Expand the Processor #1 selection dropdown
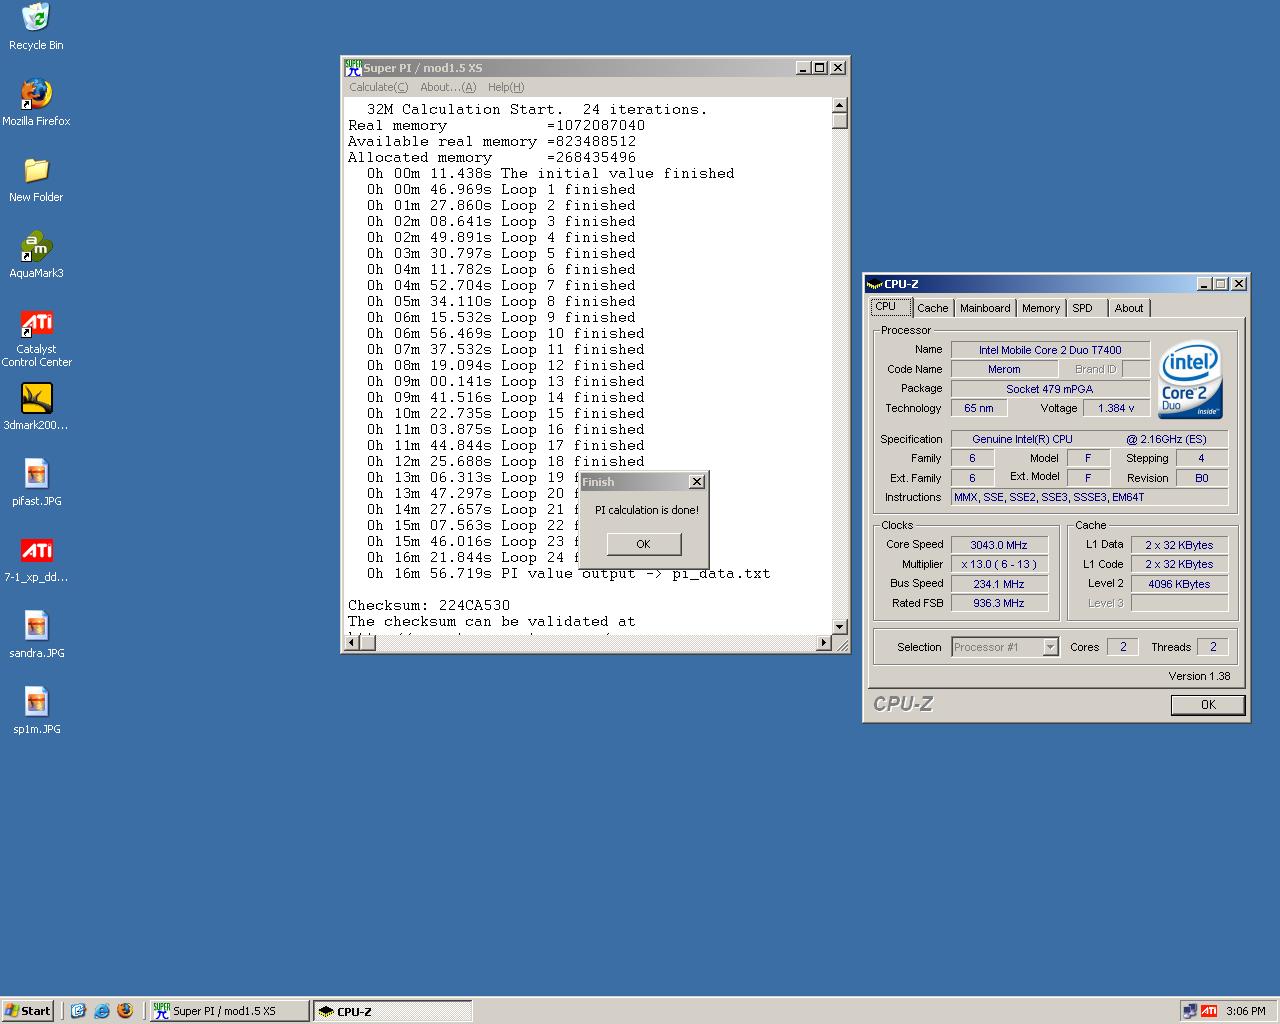This screenshot has width=1280, height=1024. click(1050, 647)
